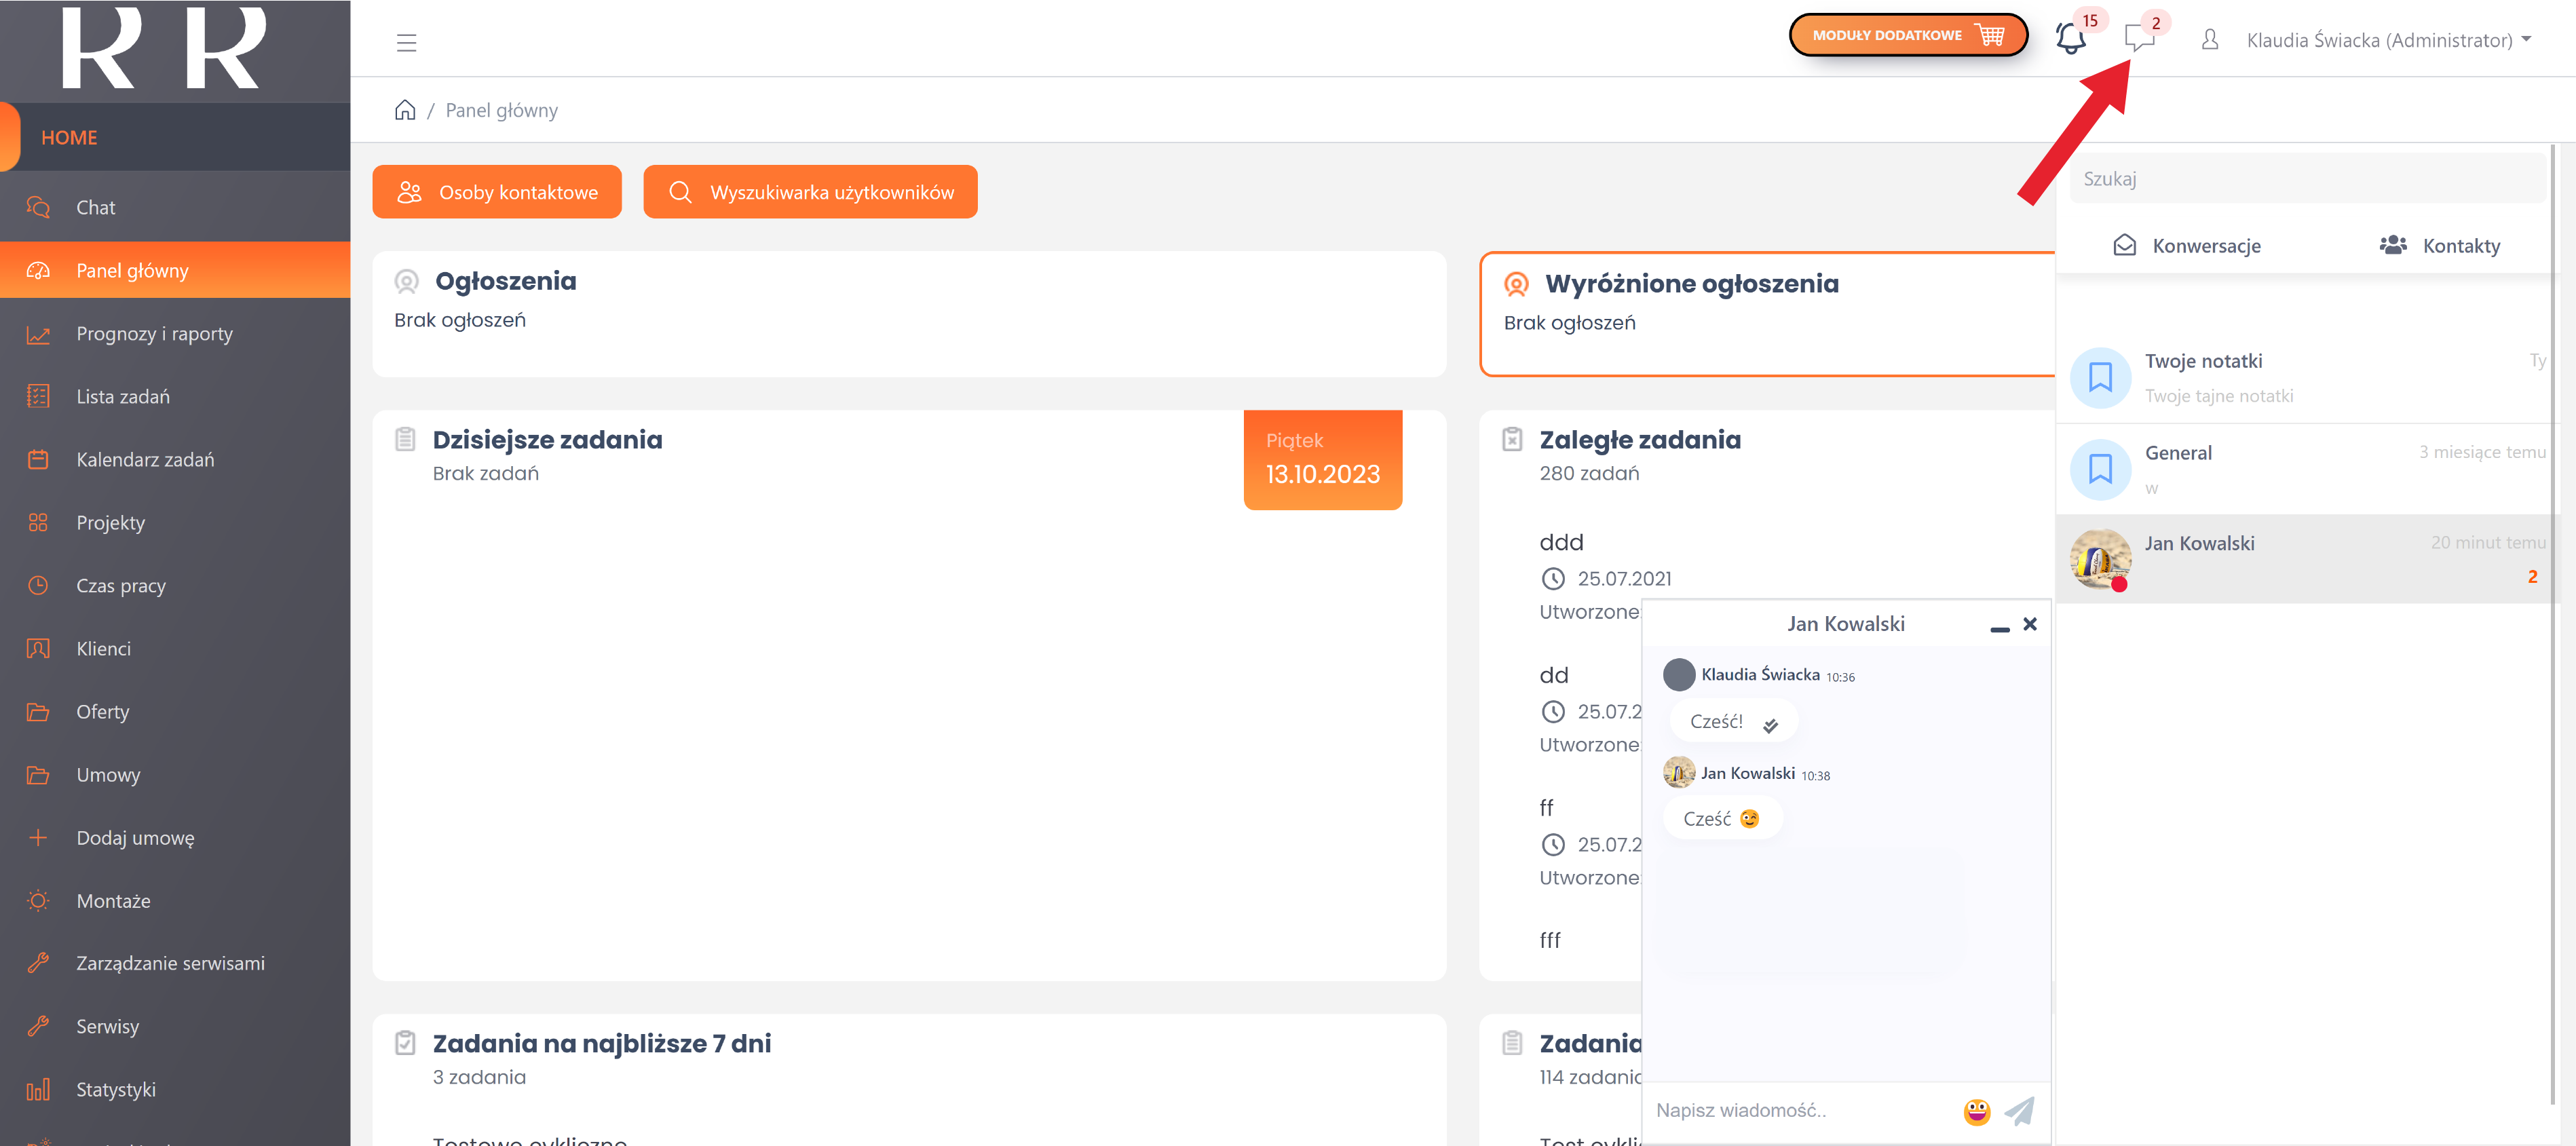This screenshot has width=2576, height=1146.
Task: Click the home breadcrumb icon
Action: (x=404, y=110)
